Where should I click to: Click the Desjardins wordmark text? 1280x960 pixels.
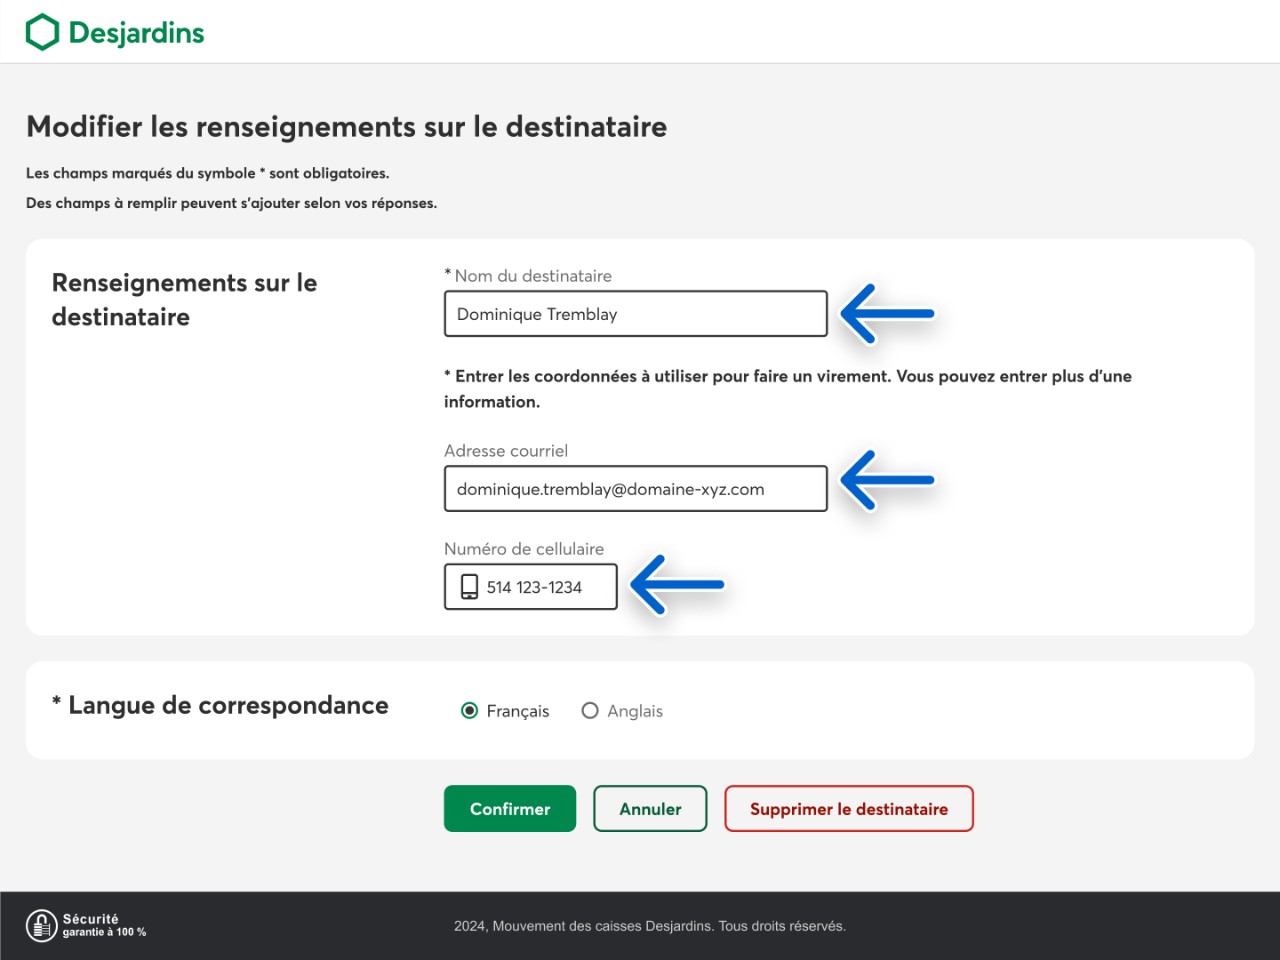[136, 33]
